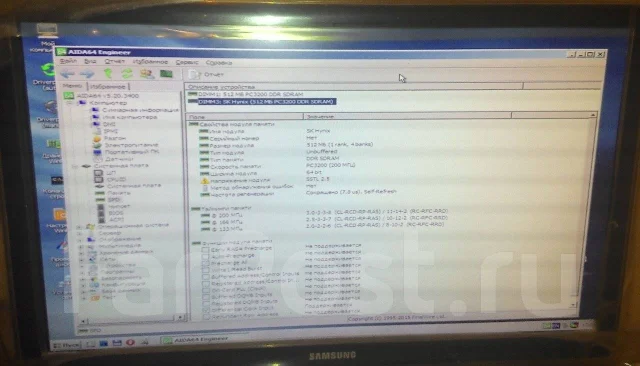Expand the Хранение данных tree node
This screenshot has height=366, width=640.
pyautogui.click(x=80, y=253)
